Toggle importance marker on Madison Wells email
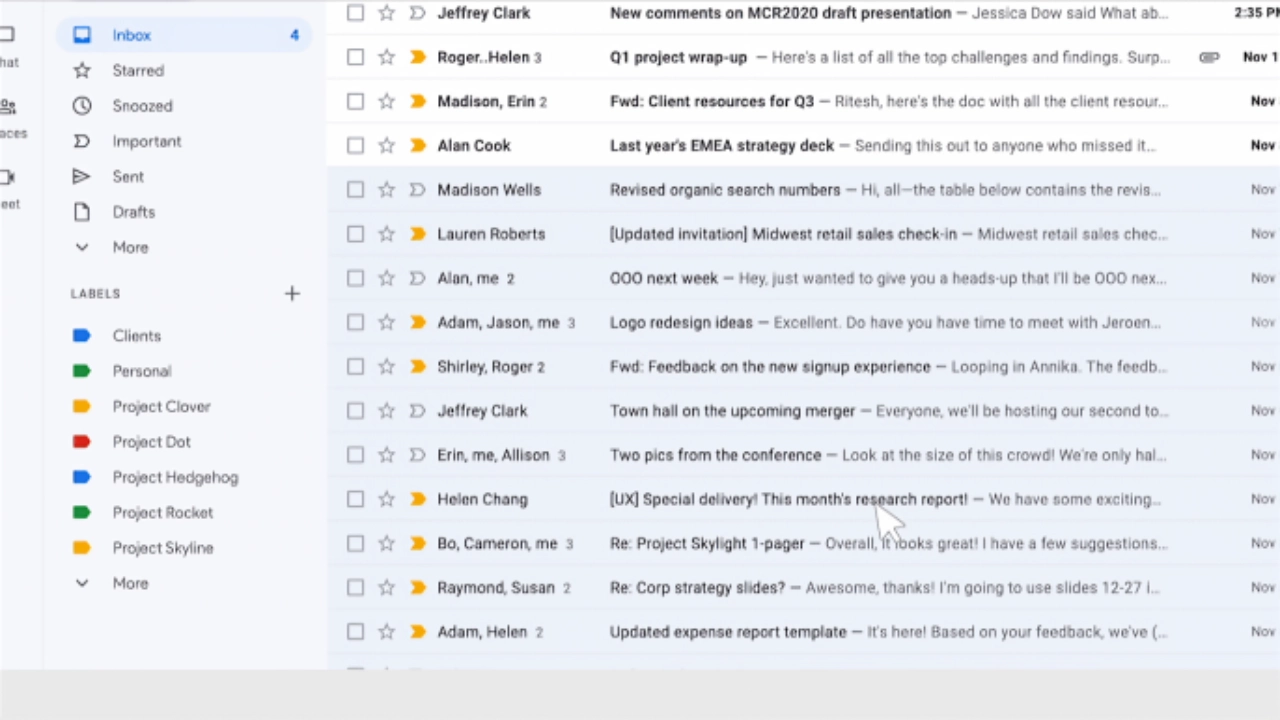This screenshot has width=1280, height=720. click(x=417, y=190)
